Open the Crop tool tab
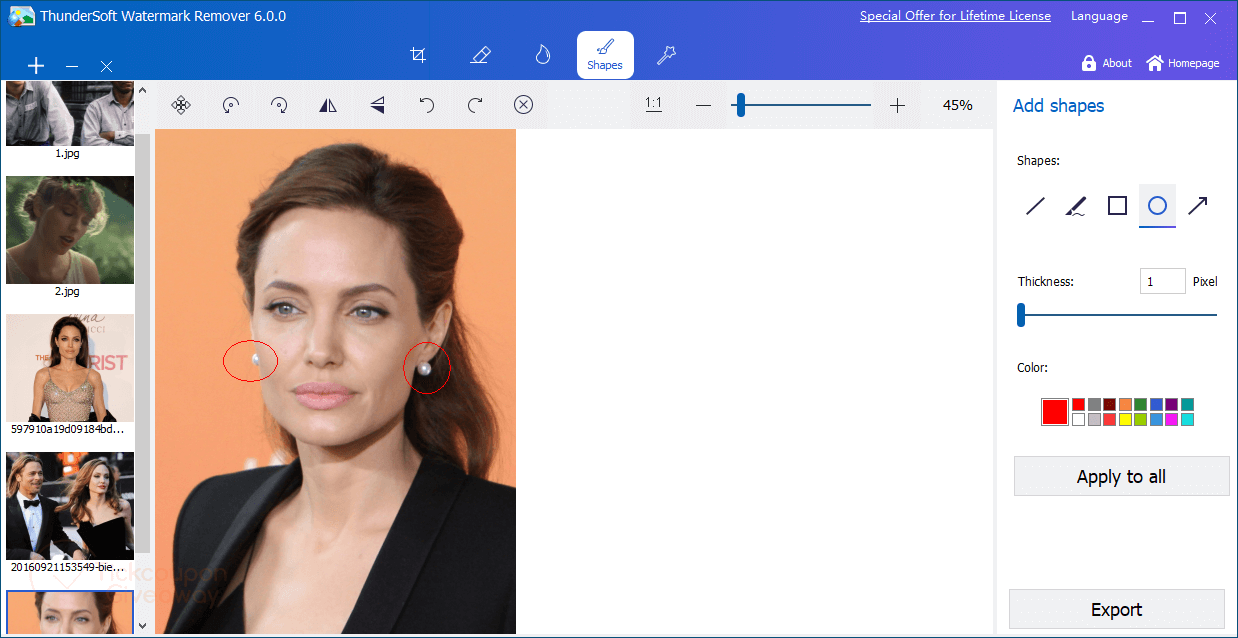The height and width of the screenshot is (638, 1238). coord(419,55)
